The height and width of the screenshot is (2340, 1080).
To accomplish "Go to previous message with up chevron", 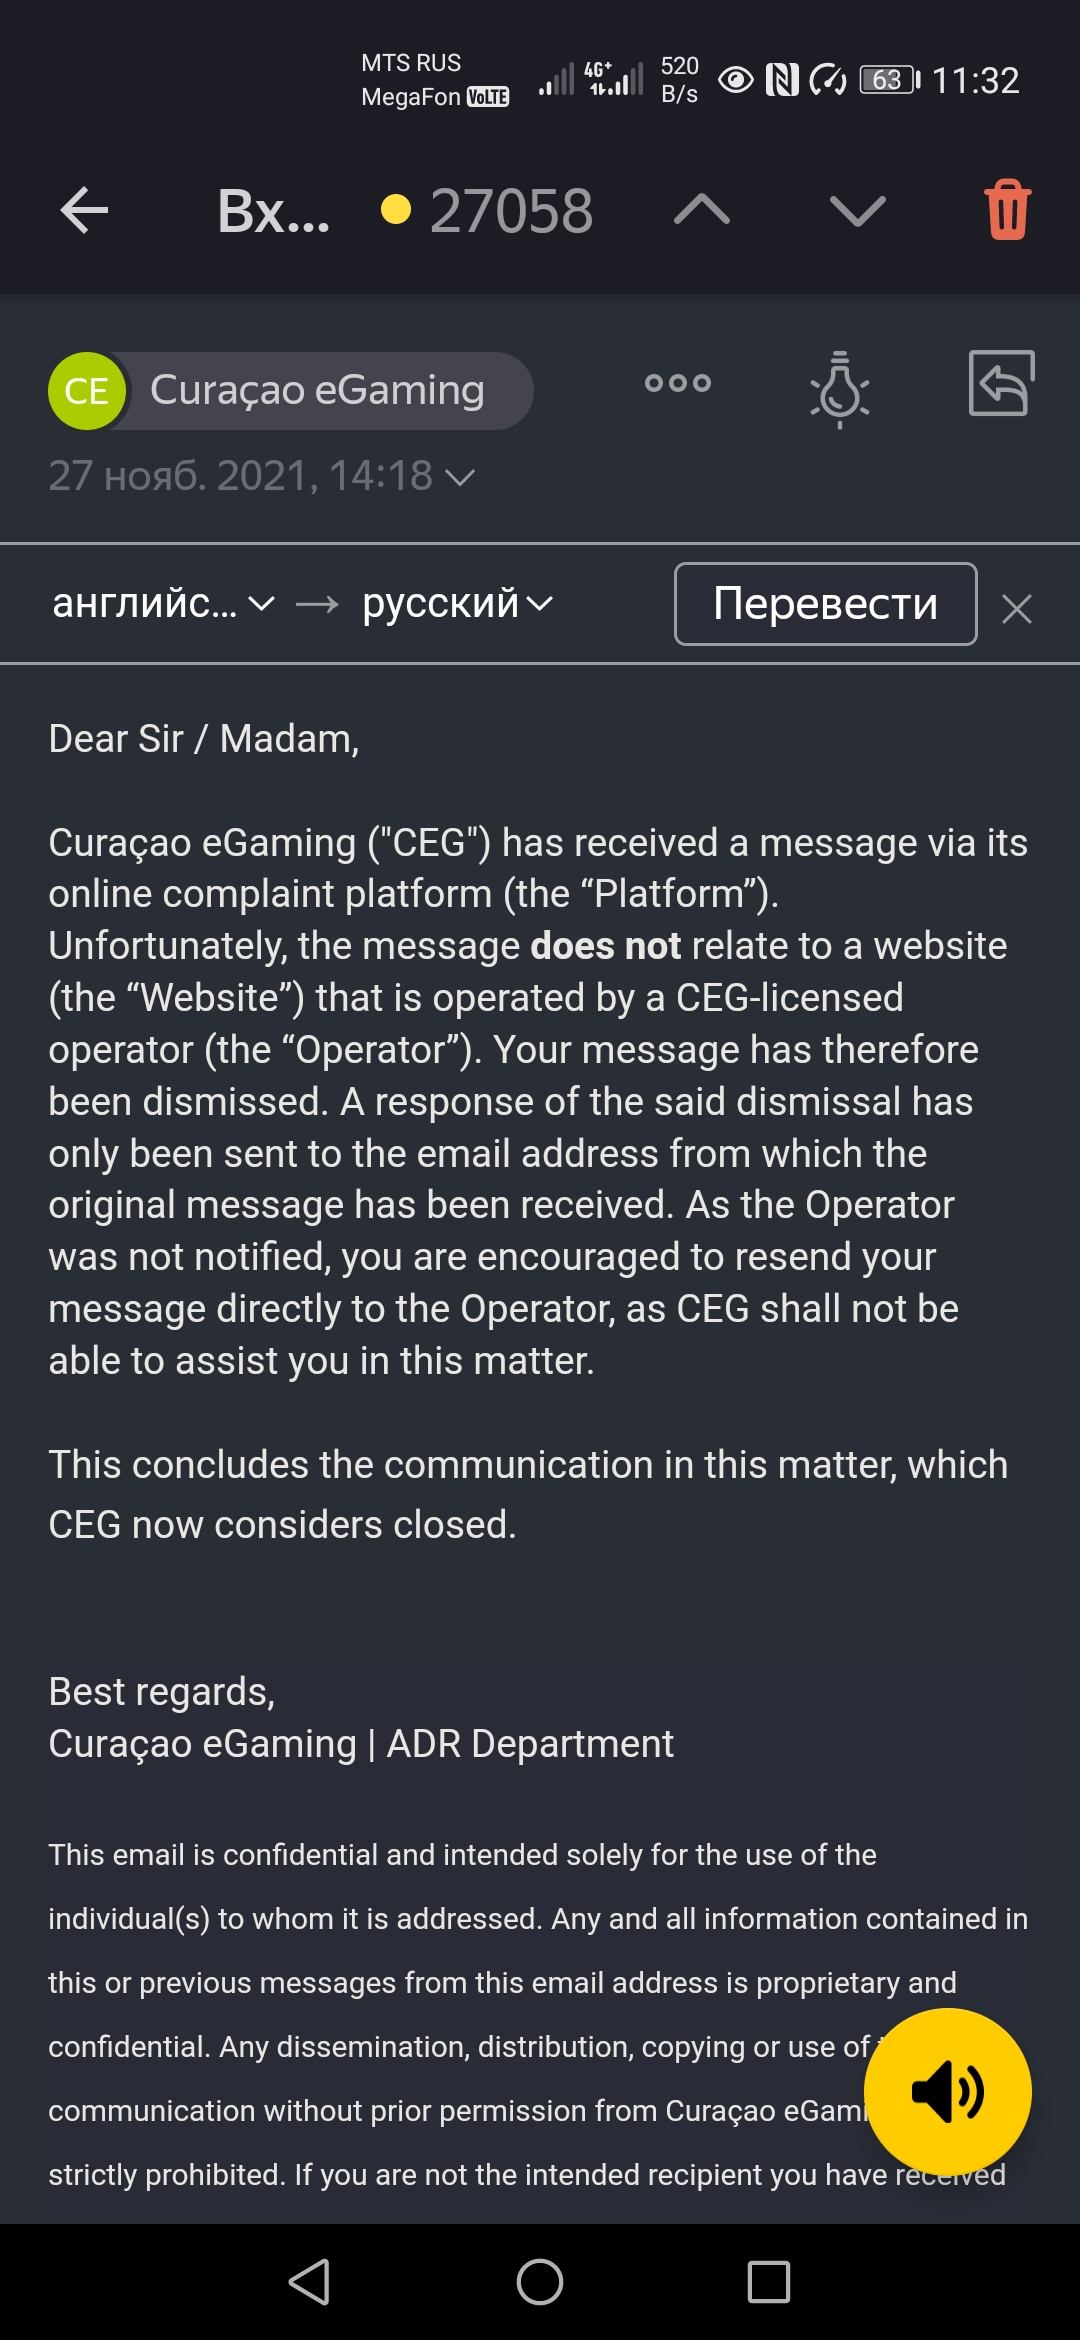I will coord(702,211).
